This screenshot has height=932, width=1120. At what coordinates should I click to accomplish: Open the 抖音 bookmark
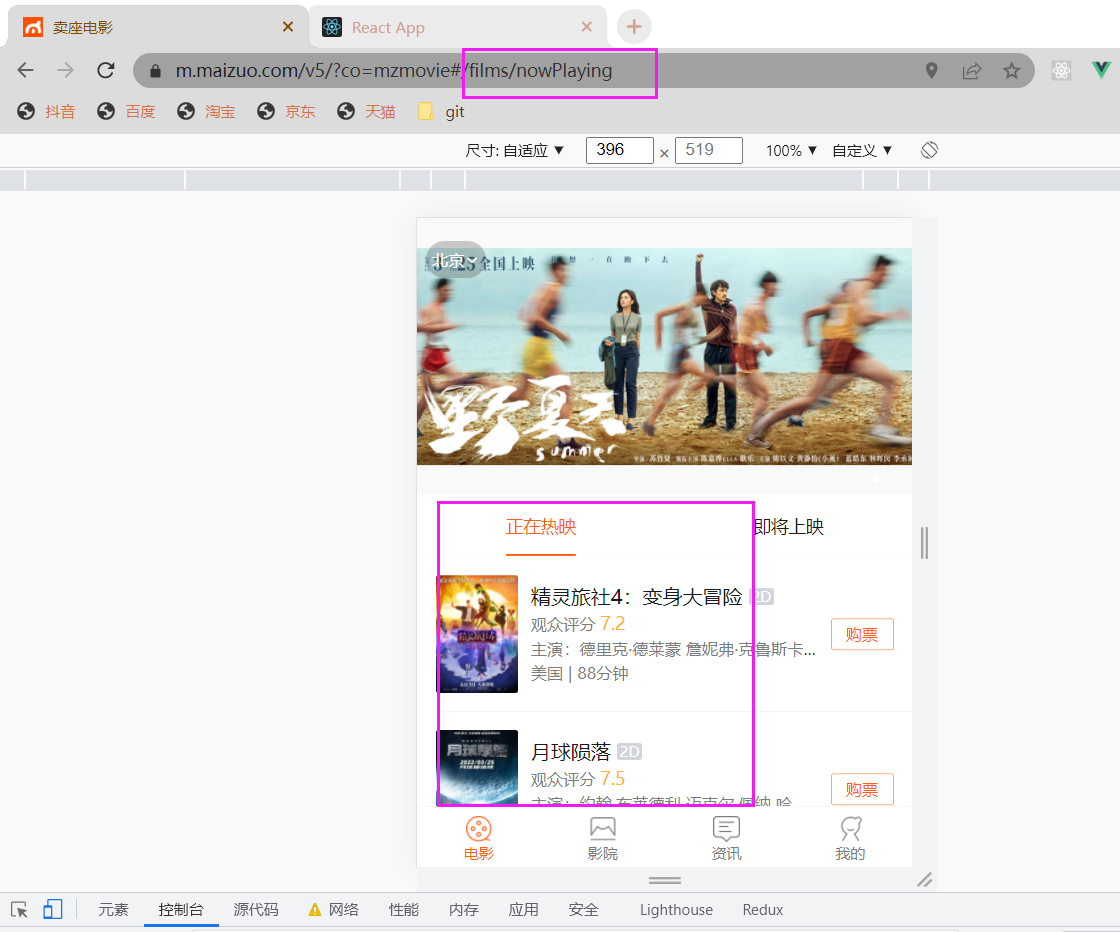click(46, 111)
